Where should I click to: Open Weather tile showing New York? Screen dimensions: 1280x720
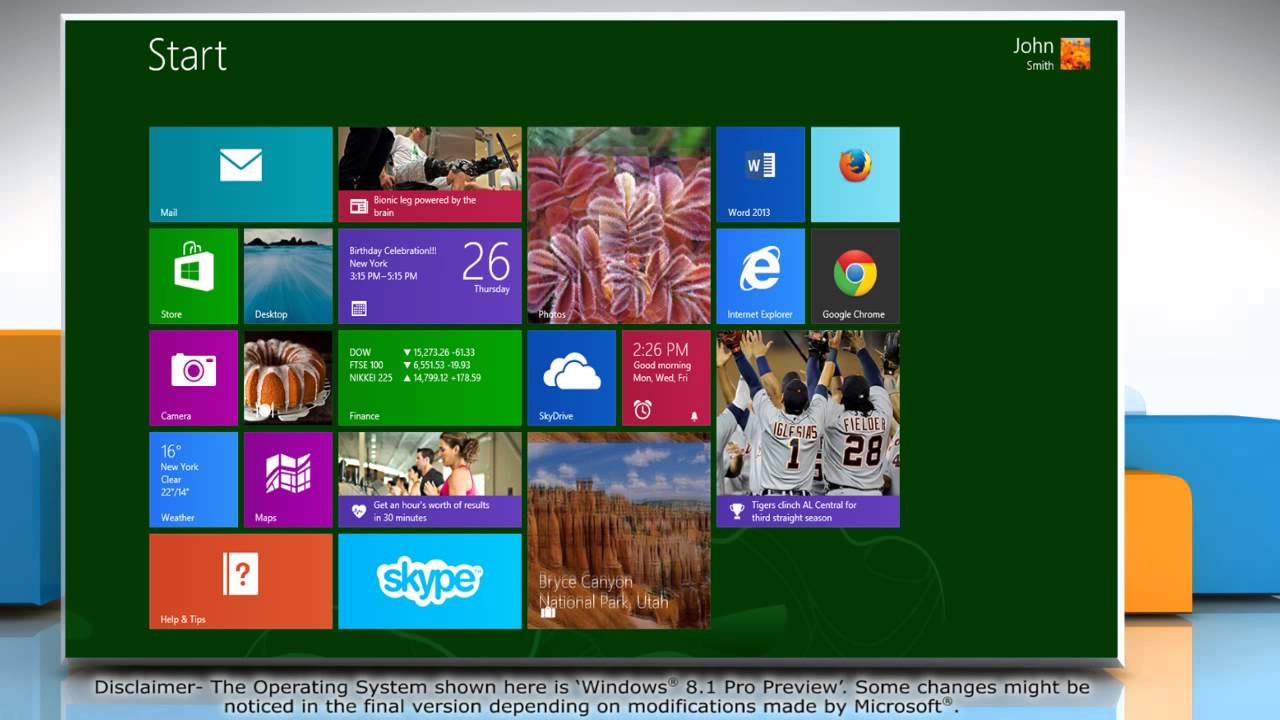[x=193, y=480]
